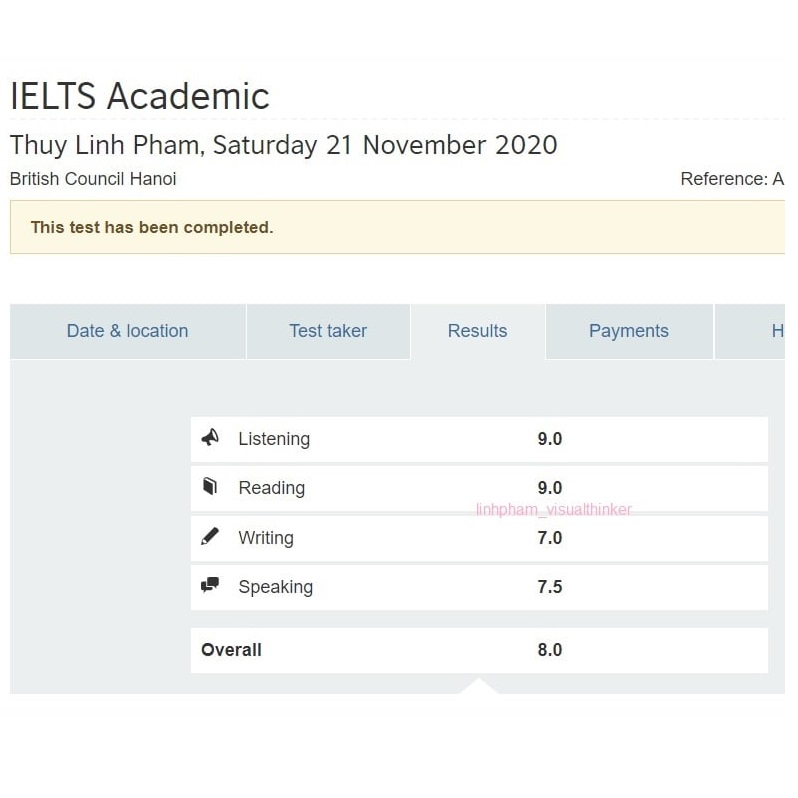The width and height of the screenshot is (798, 798).
Task: Click the test completed notification banner
Action: [x=396, y=227]
